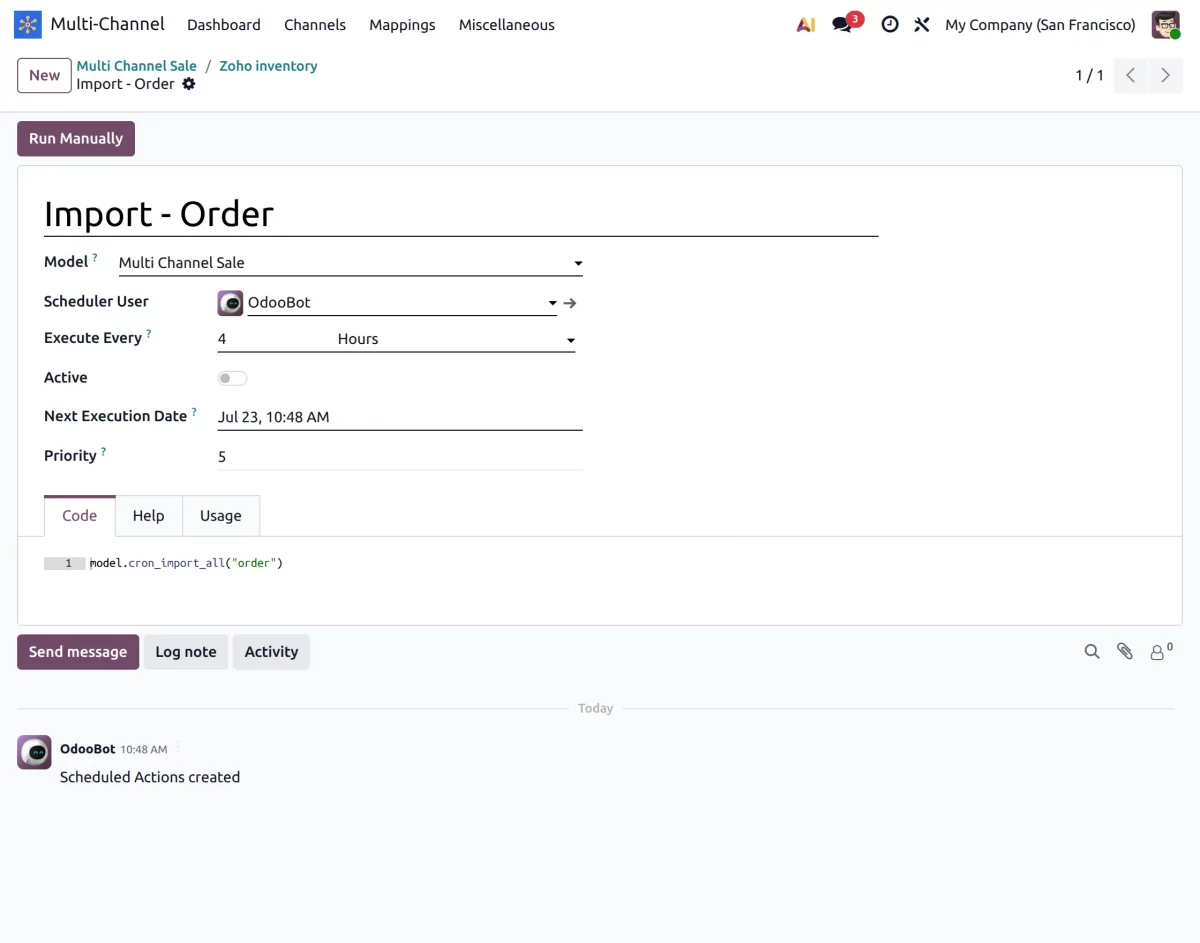Open the company switcher My Company (San Francisco)
Image resolution: width=1200 pixels, height=943 pixels.
tap(1040, 25)
